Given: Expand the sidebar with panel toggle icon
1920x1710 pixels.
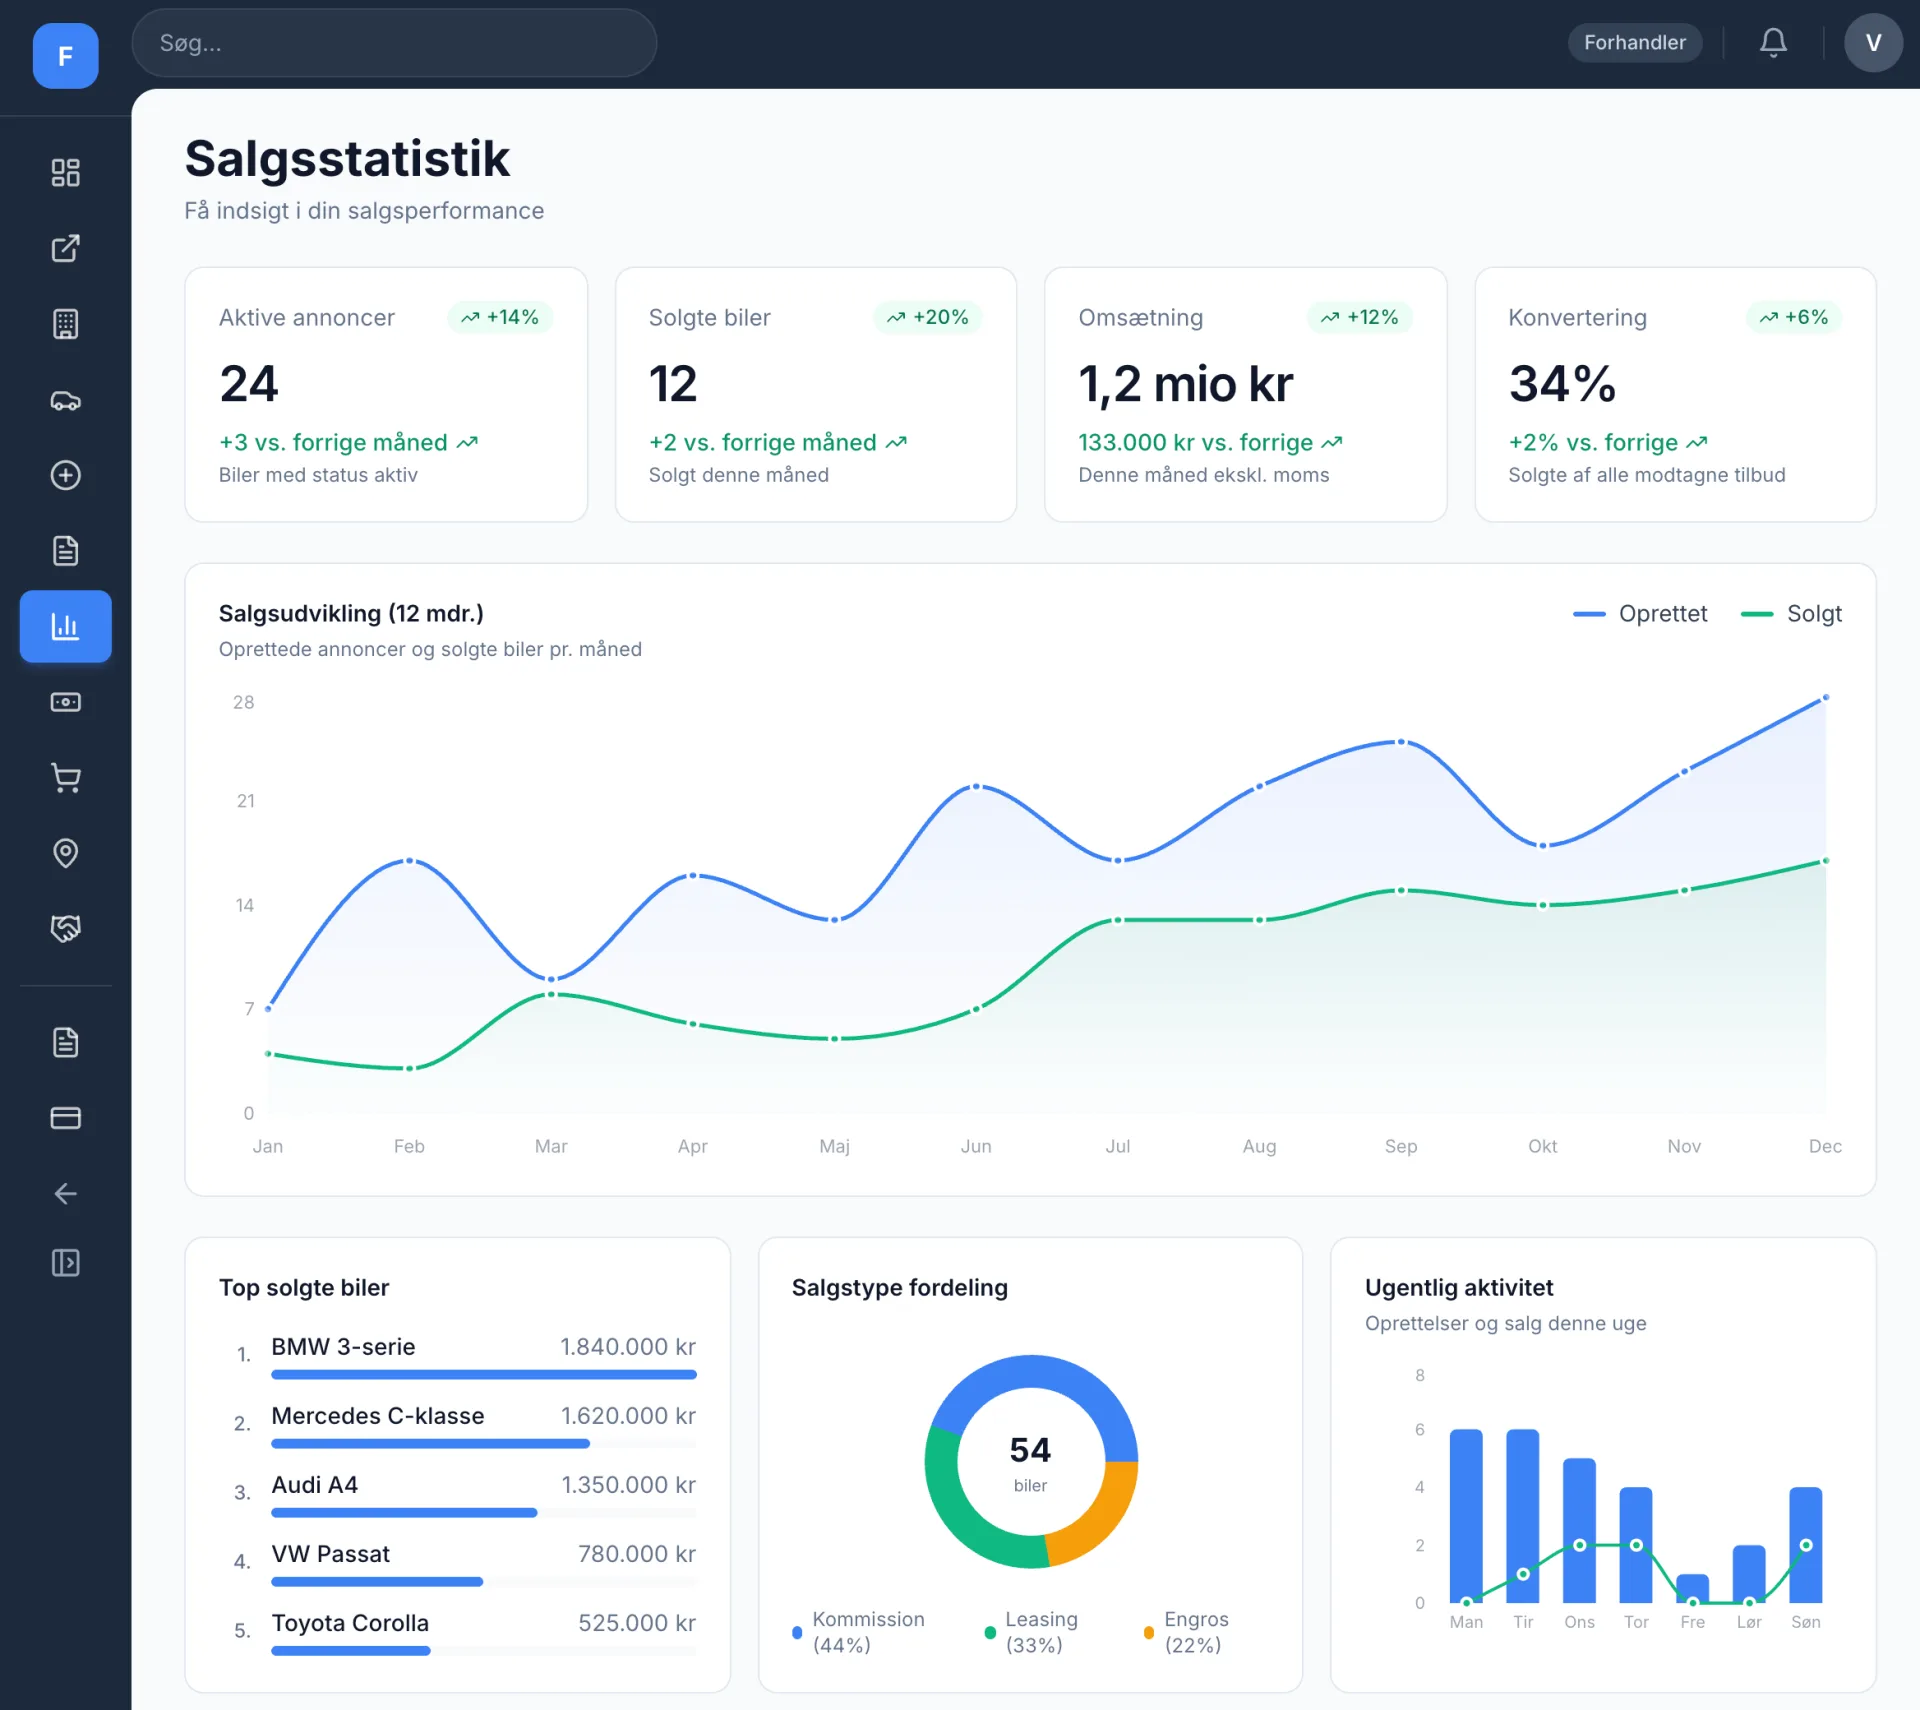Looking at the screenshot, I should [65, 1263].
